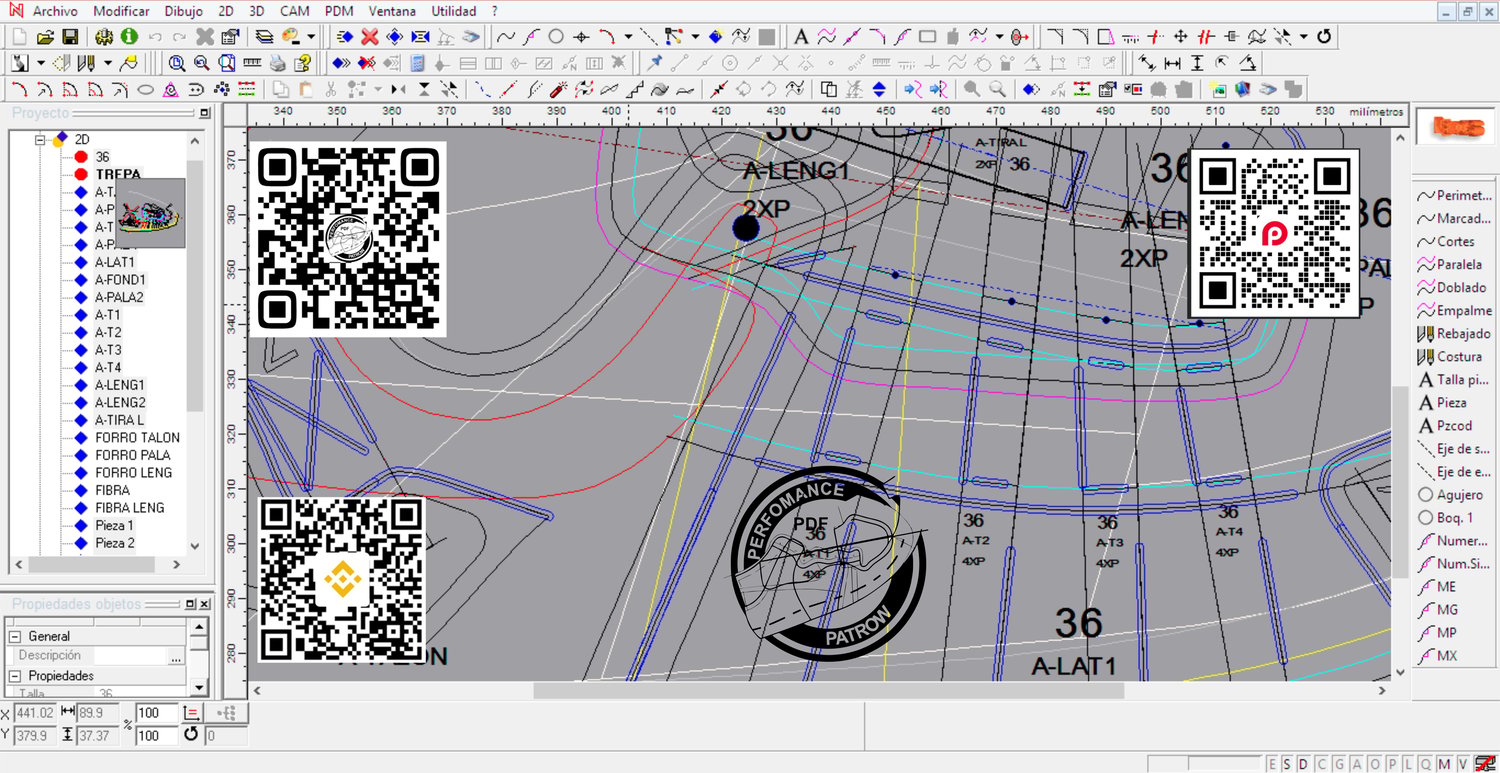The width and height of the screenshot is (1500, 773).
Task: Click the New file icon in the toolbar
Action: [x=20, y=37]
